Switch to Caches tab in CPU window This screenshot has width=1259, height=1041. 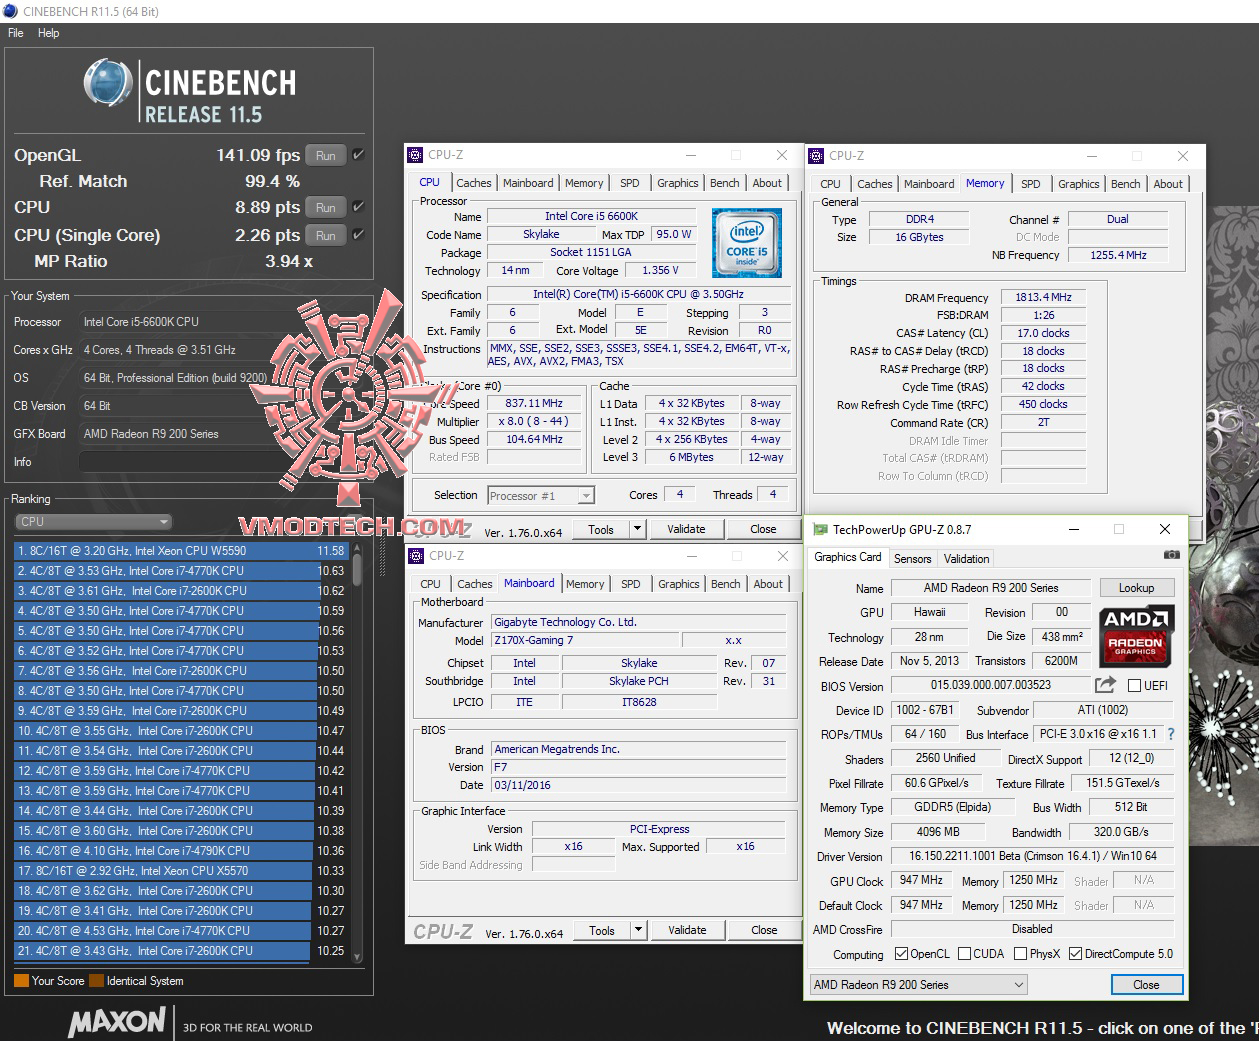(x=473, y=183)
